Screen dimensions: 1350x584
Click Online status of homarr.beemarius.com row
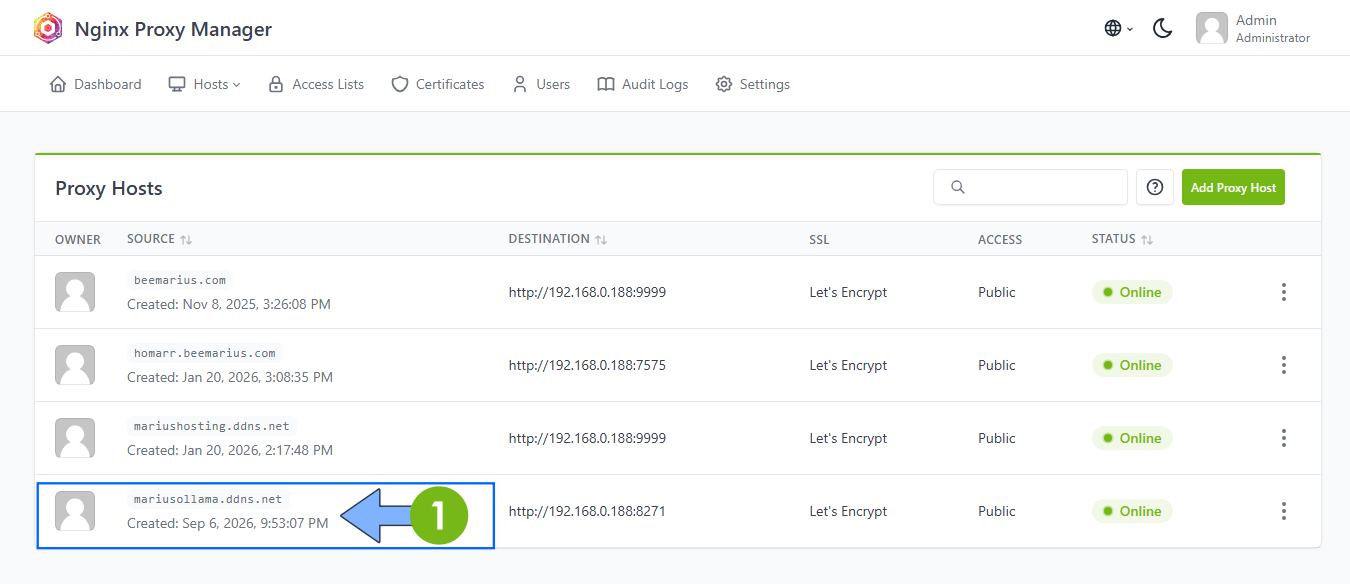click(x=1132, y=365)
